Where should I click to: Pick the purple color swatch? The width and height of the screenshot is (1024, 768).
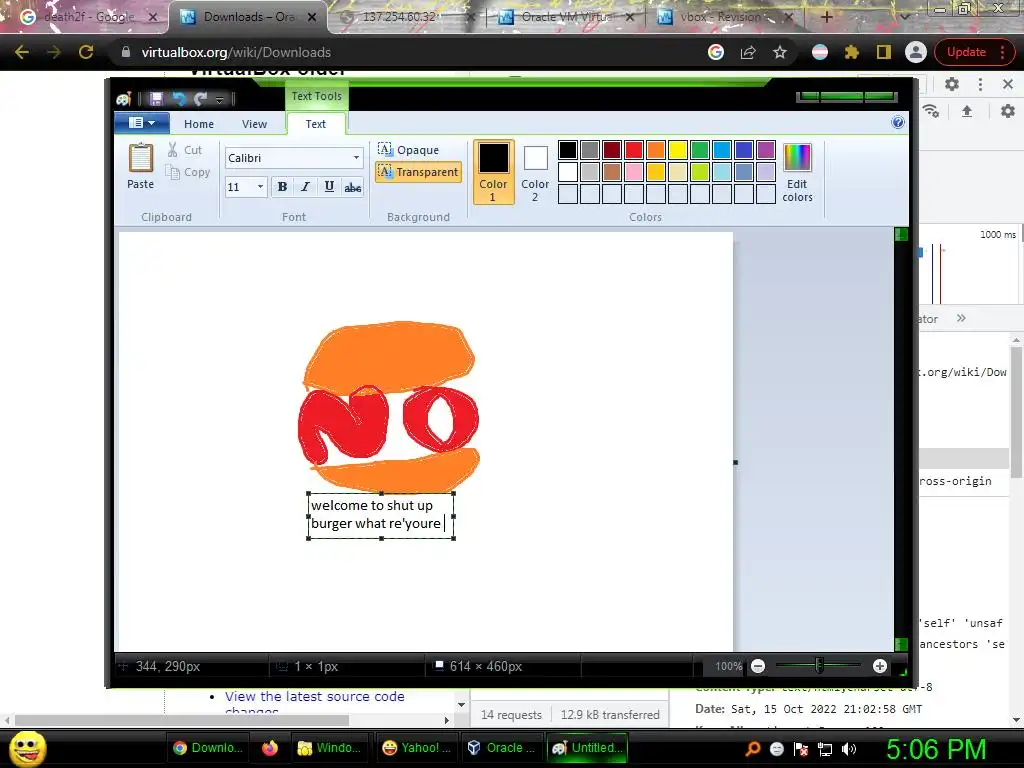(x=765, y=150)
